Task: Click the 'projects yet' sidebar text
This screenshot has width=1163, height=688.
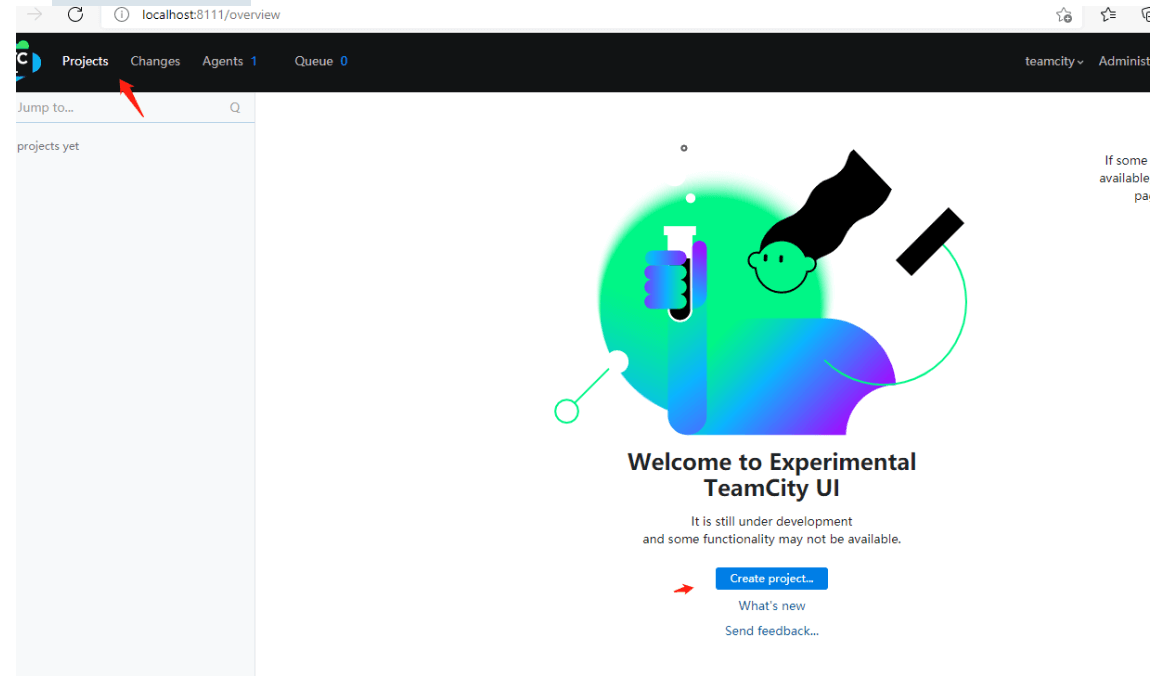Action: tap(47, 146)
